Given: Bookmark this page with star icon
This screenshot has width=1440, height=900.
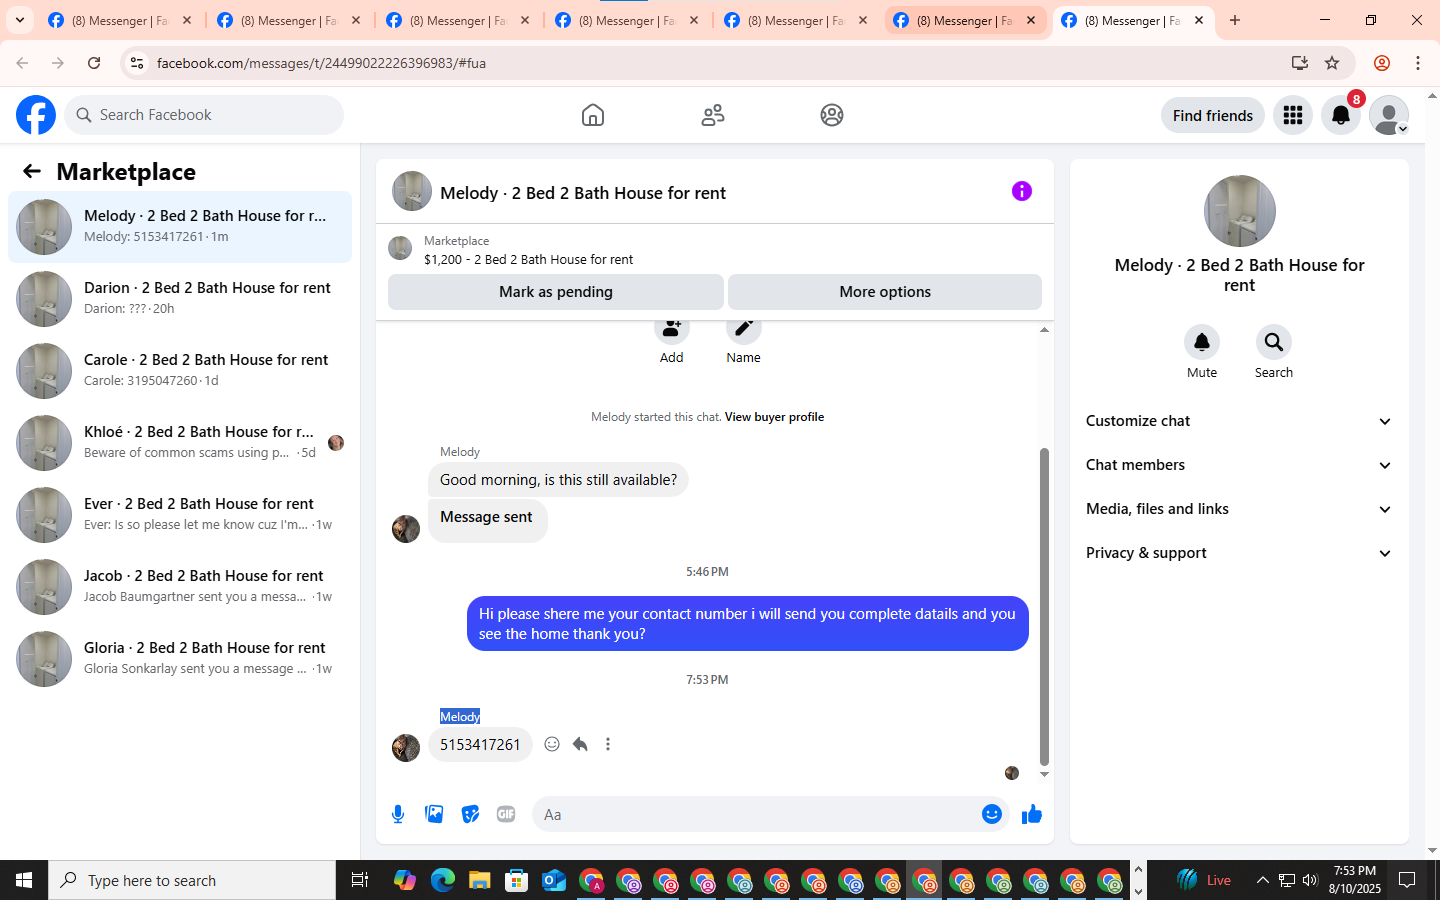Looking at the screenshot, I should click(x=1332, y=63).
